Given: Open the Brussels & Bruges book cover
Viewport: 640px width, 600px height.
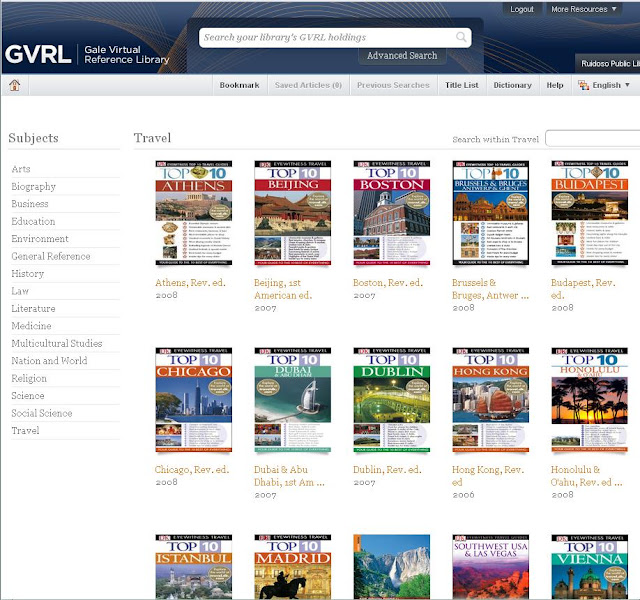Looking at the screenshot, I should coord(491,213).
